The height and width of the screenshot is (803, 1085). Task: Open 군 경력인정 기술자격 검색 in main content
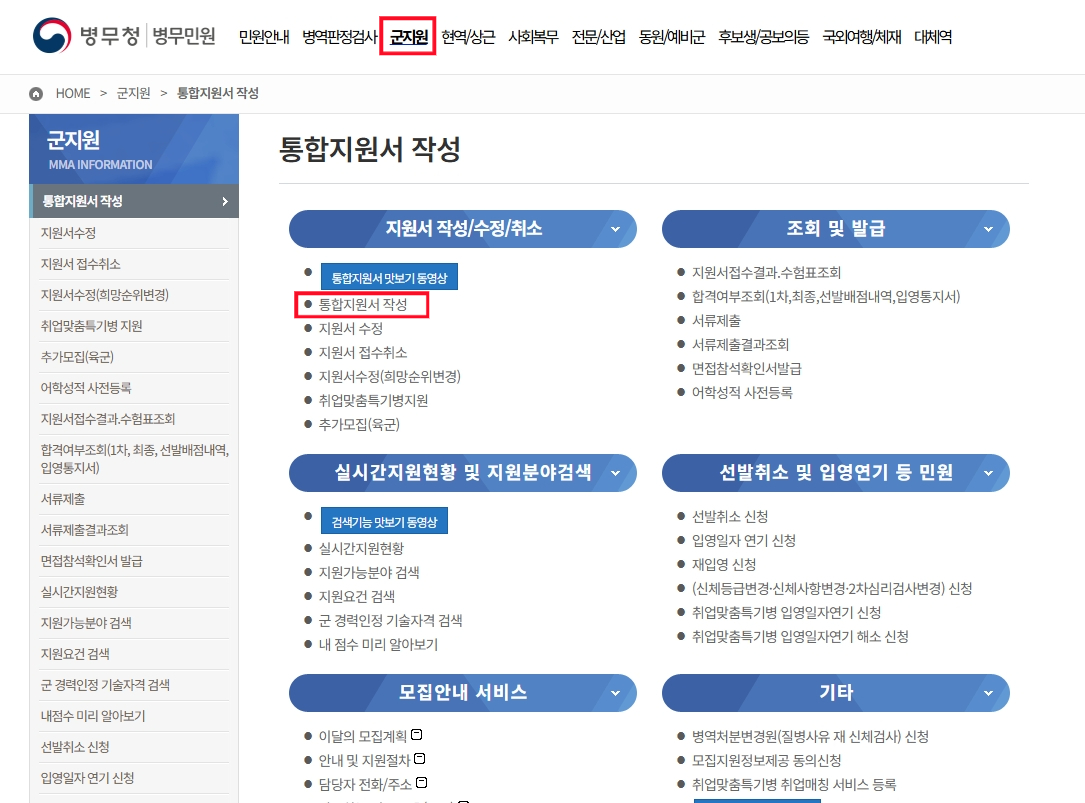(x=390, y=620)
